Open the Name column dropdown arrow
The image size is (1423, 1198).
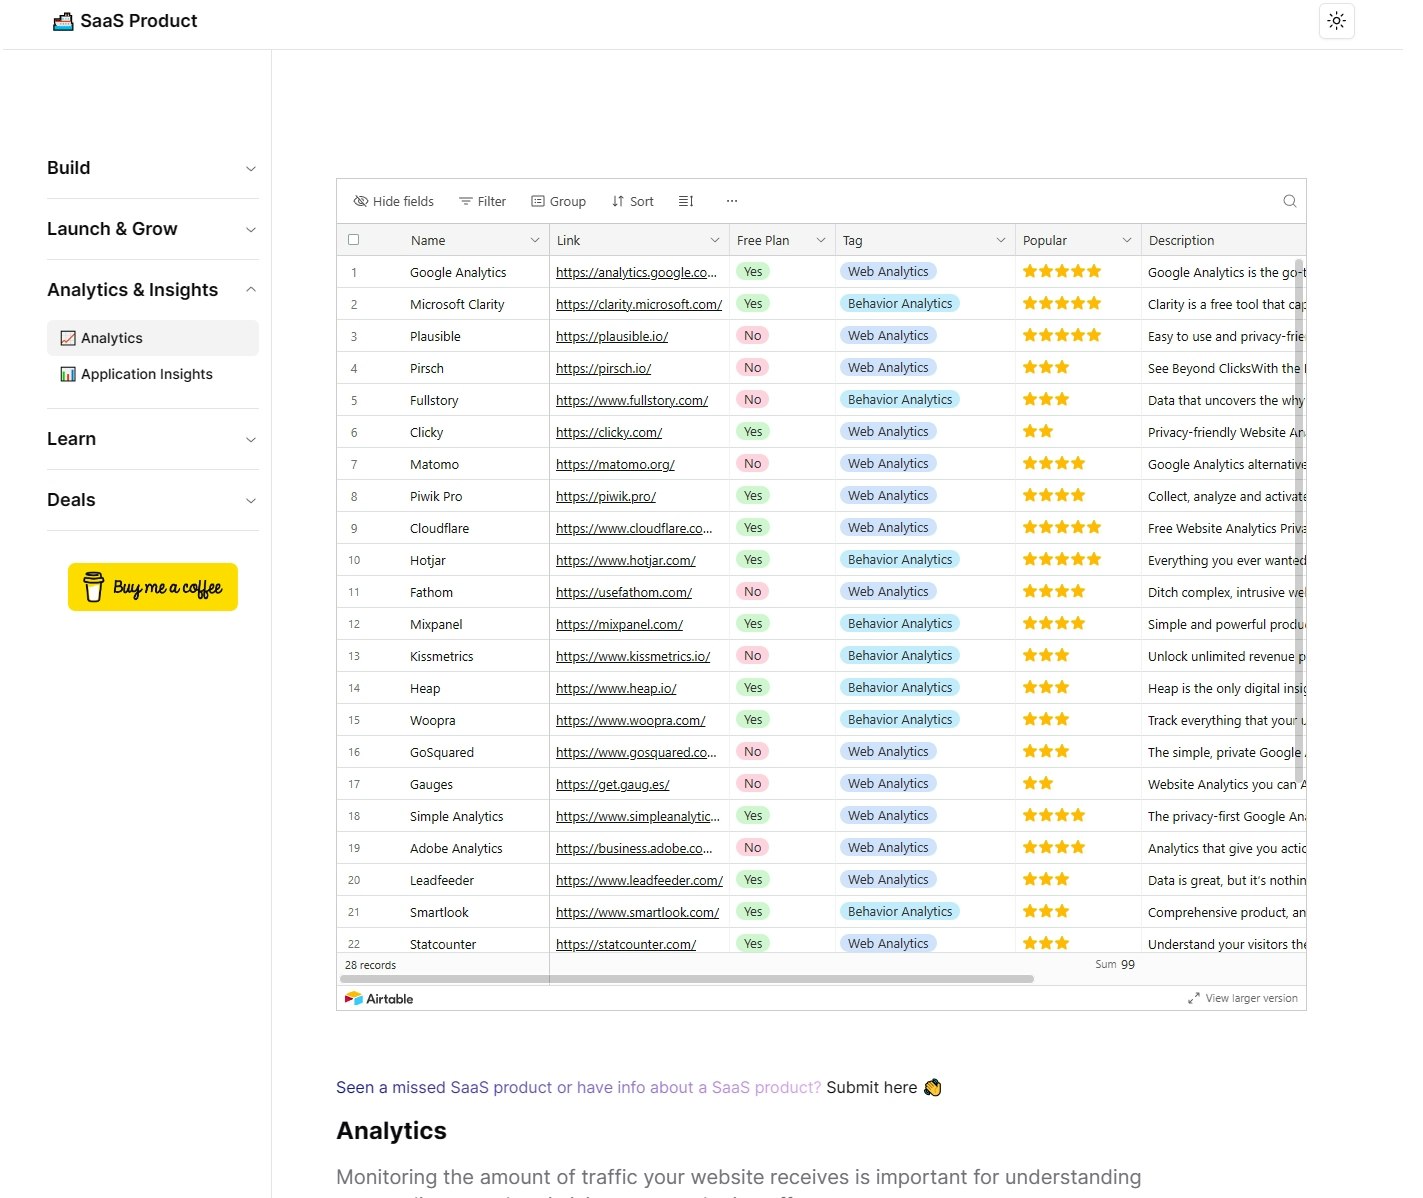535,240
